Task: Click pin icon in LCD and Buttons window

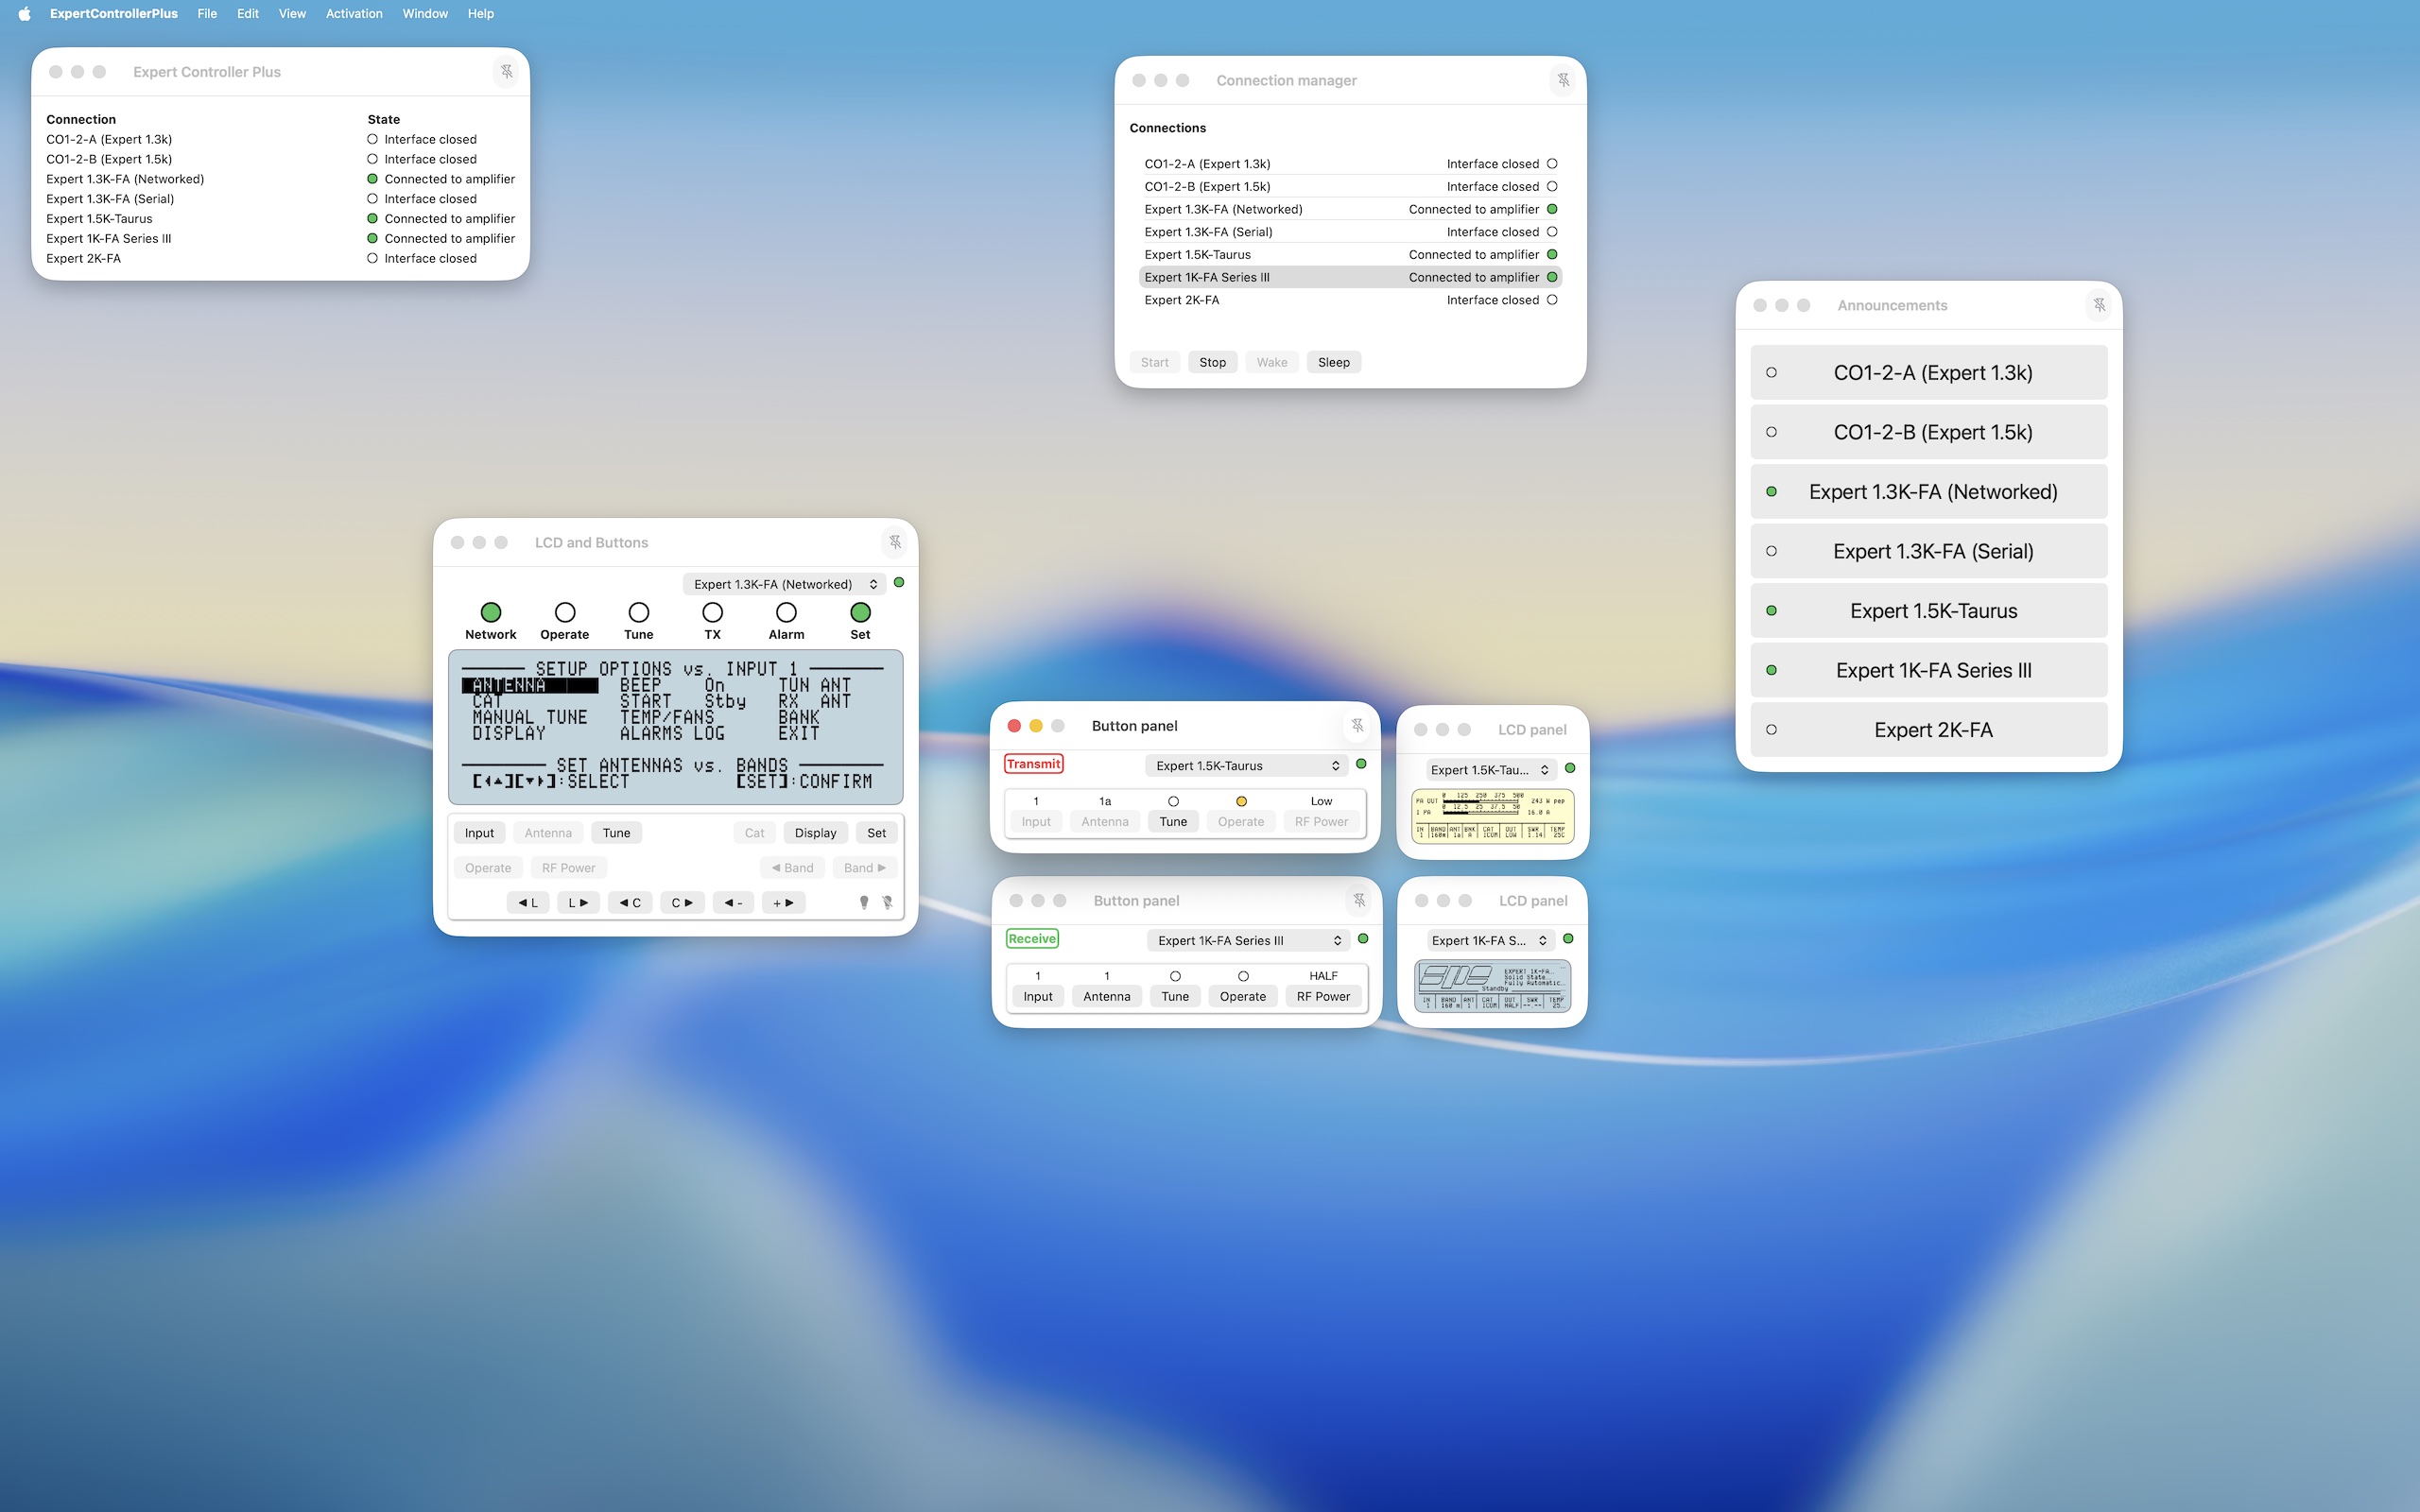Action: point(895,542)
